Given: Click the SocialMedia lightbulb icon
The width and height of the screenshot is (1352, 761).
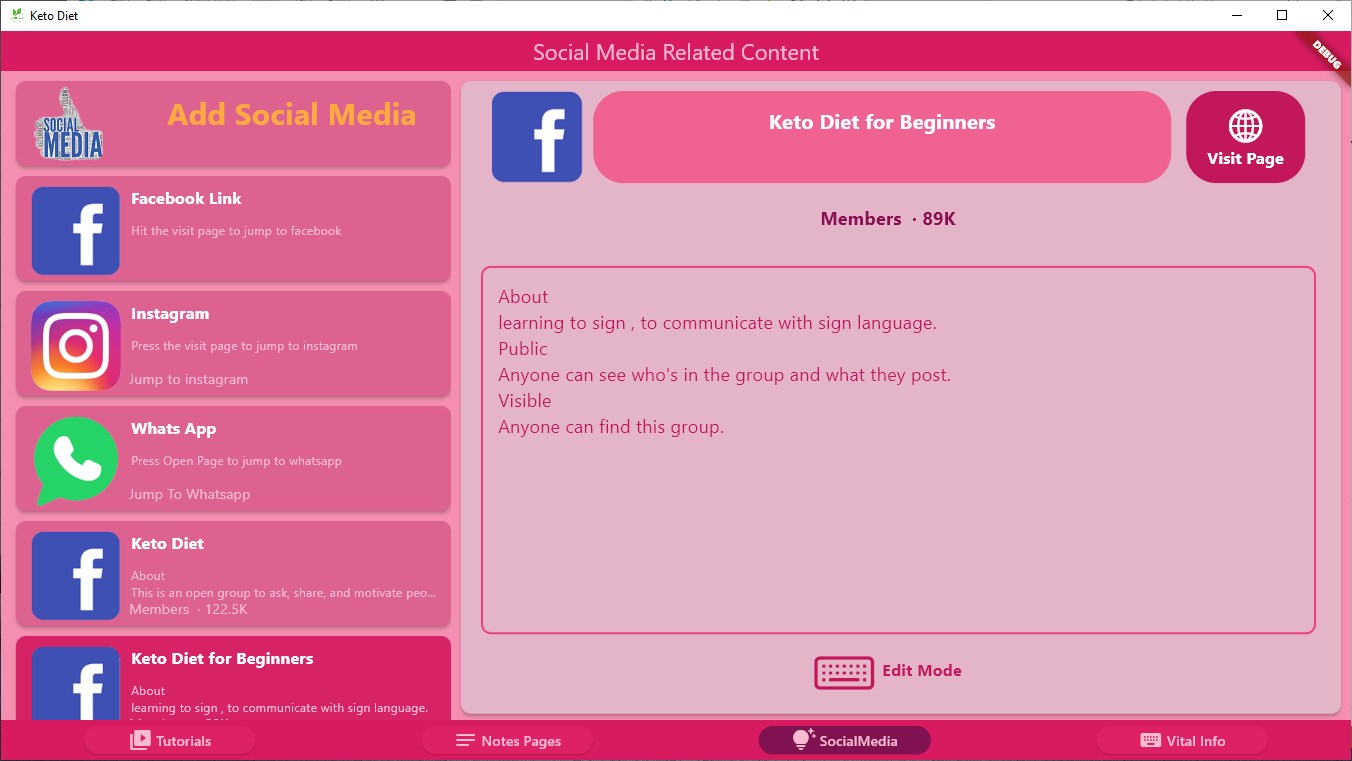Looking at the screenshot, I should (x=803, y=740).
